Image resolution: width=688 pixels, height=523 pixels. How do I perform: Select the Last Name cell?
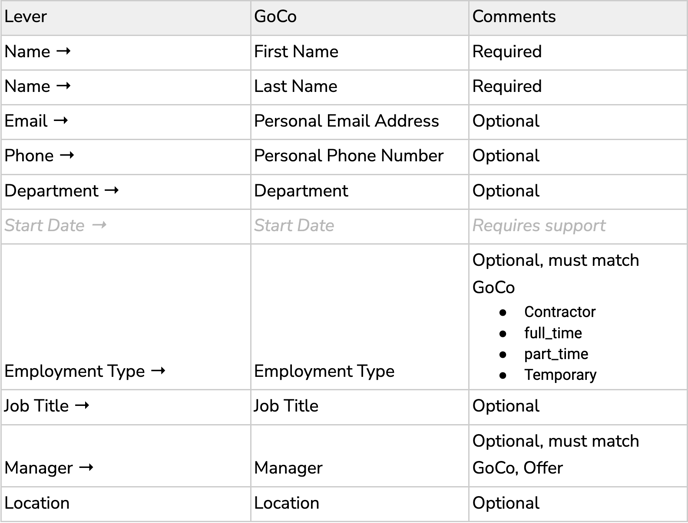pos(359,87)
